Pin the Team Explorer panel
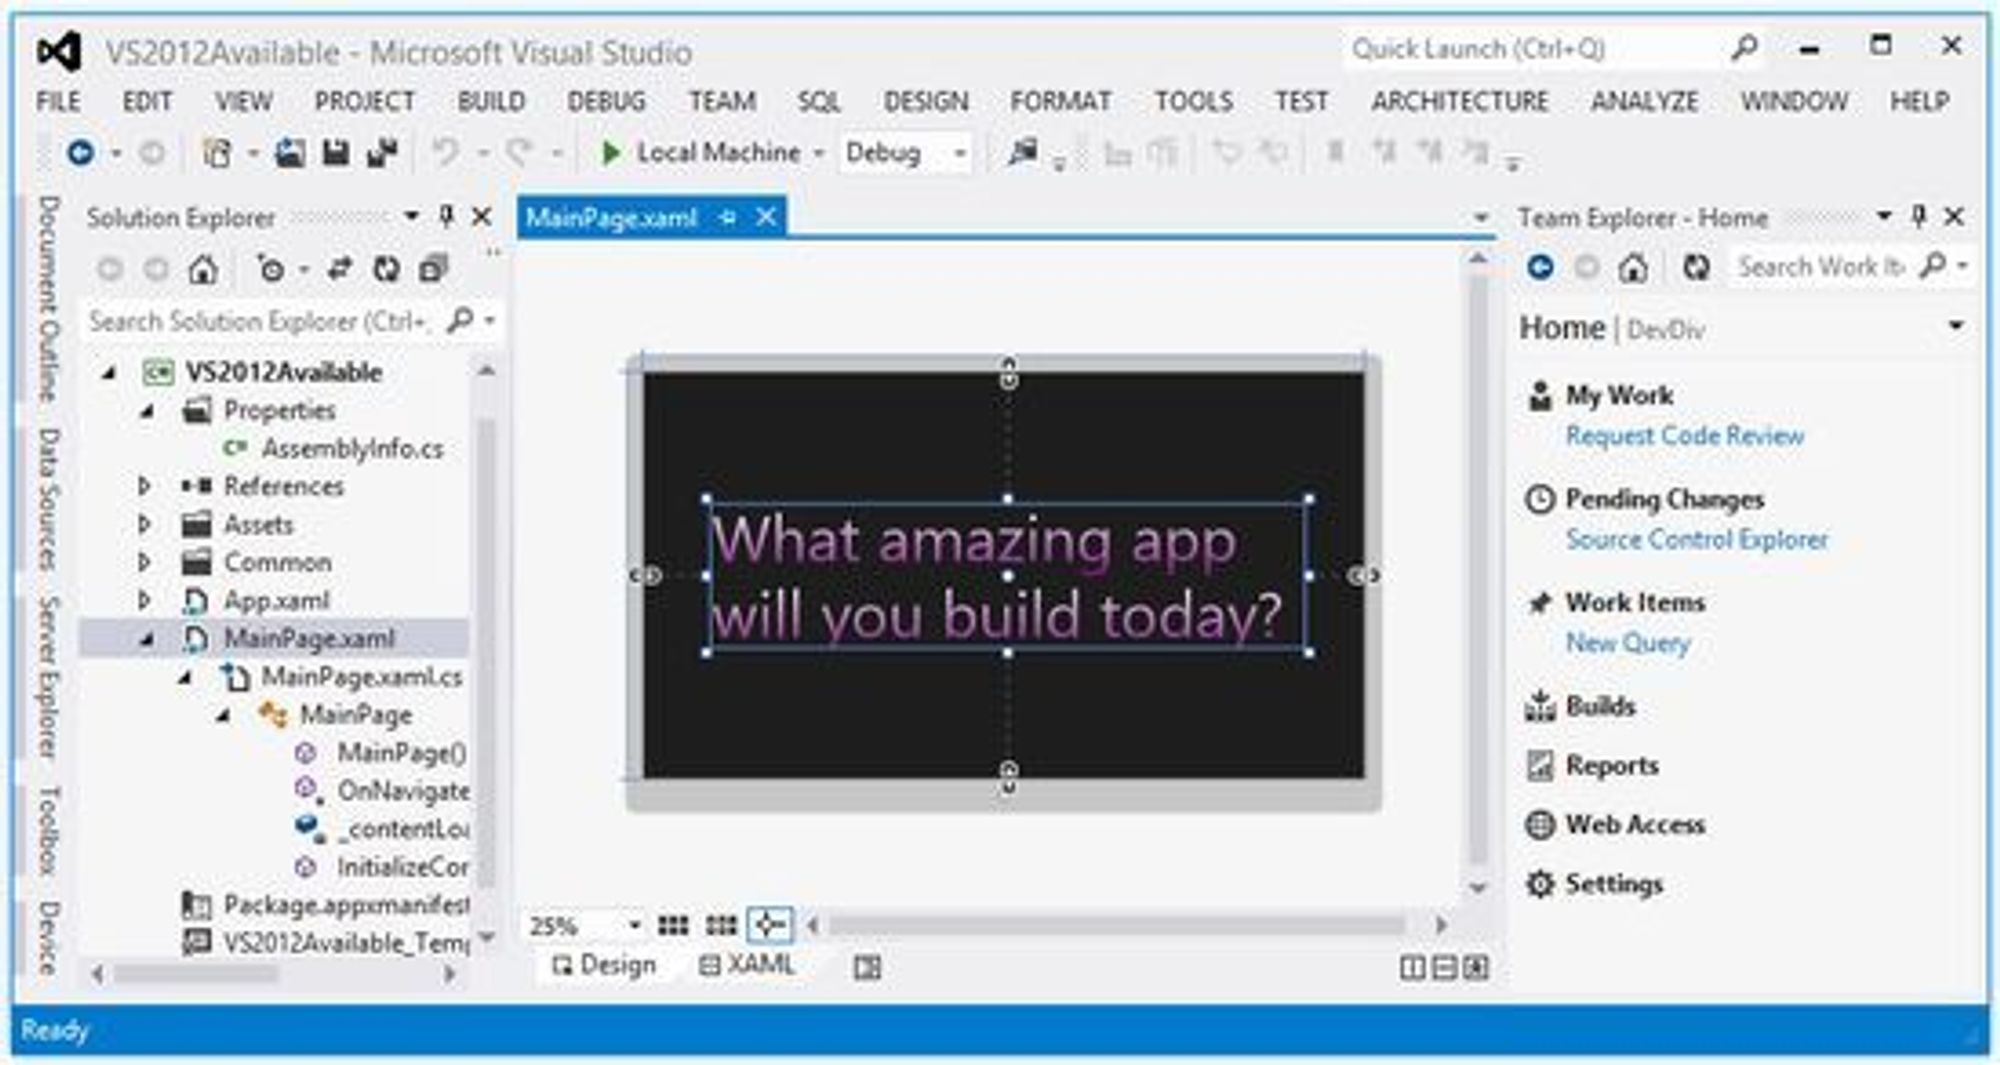Image resolution: width=2000 pixels, height=1065 pixels. pos(1918,217)
